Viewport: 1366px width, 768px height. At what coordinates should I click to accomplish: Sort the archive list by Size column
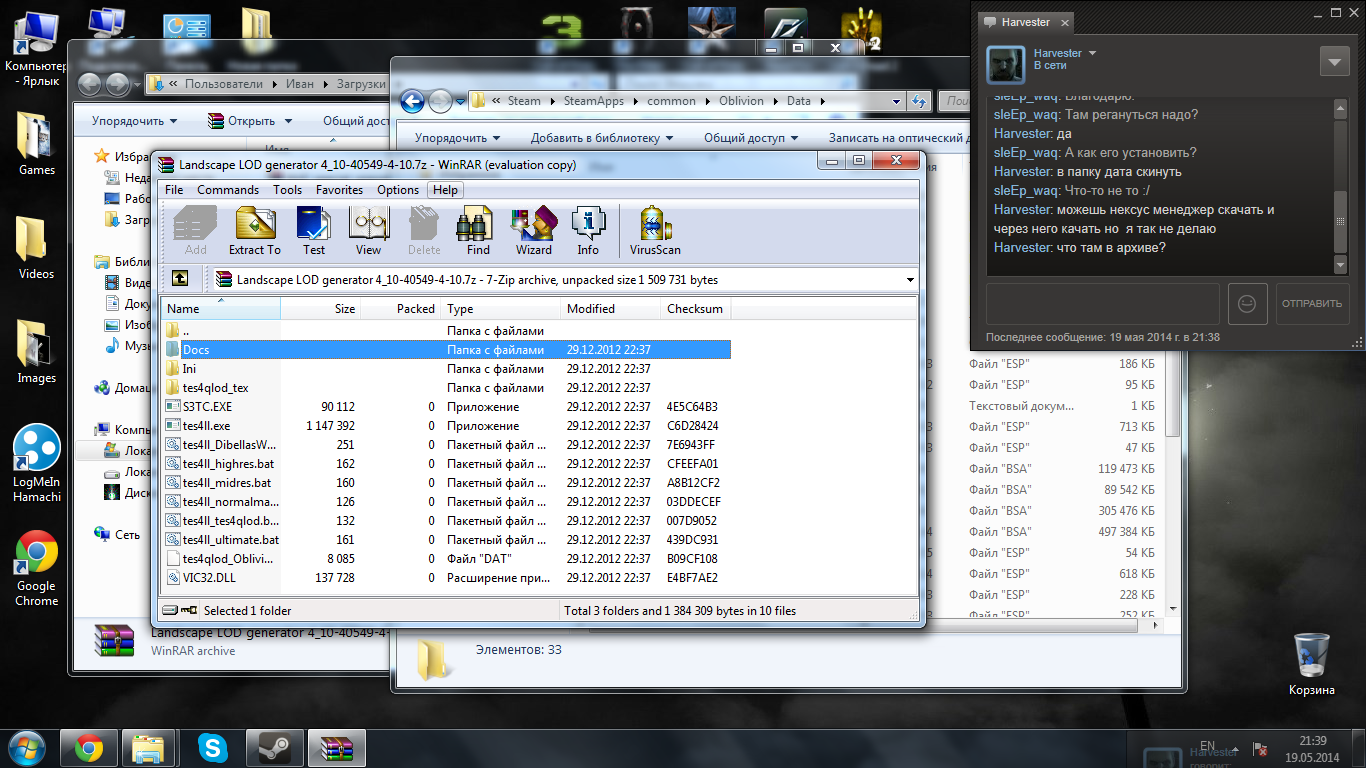320,309
